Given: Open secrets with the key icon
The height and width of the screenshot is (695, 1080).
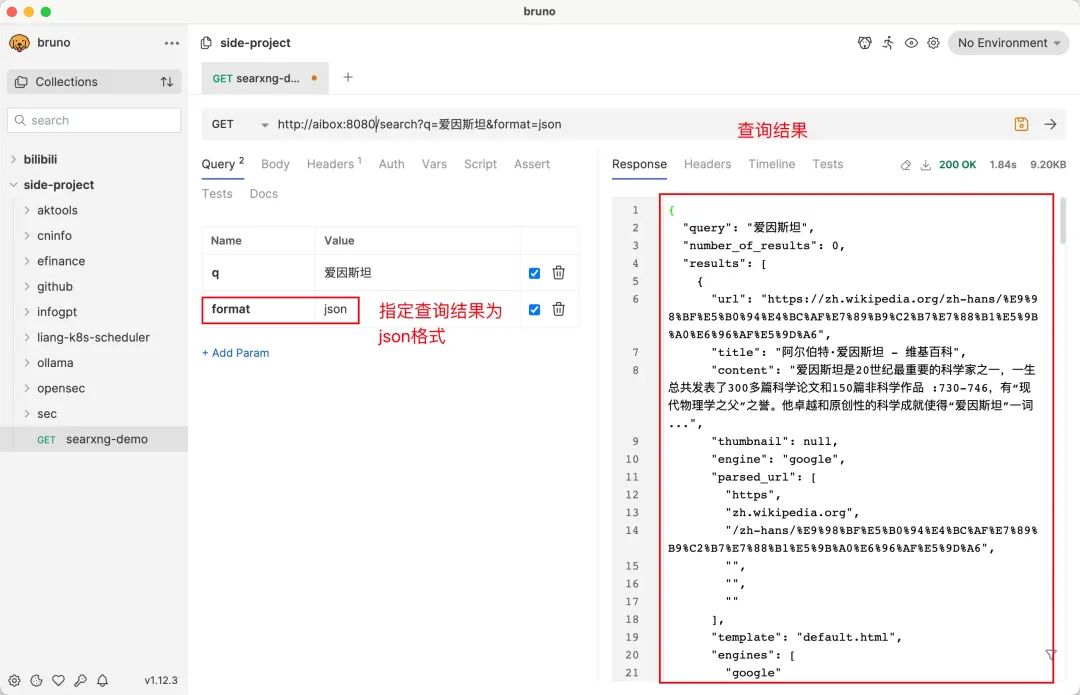Looking at the screenshot, I should (x=80, y=680).
